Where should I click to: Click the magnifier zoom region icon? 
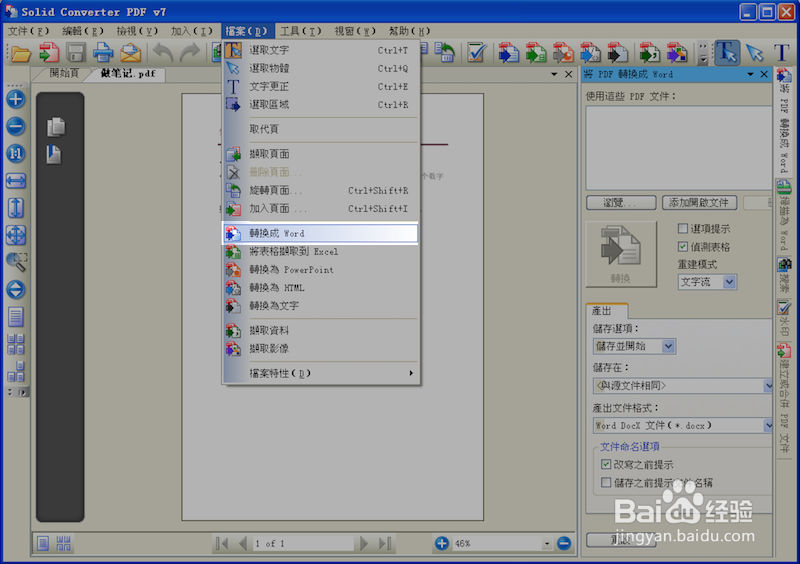[17, 262]
